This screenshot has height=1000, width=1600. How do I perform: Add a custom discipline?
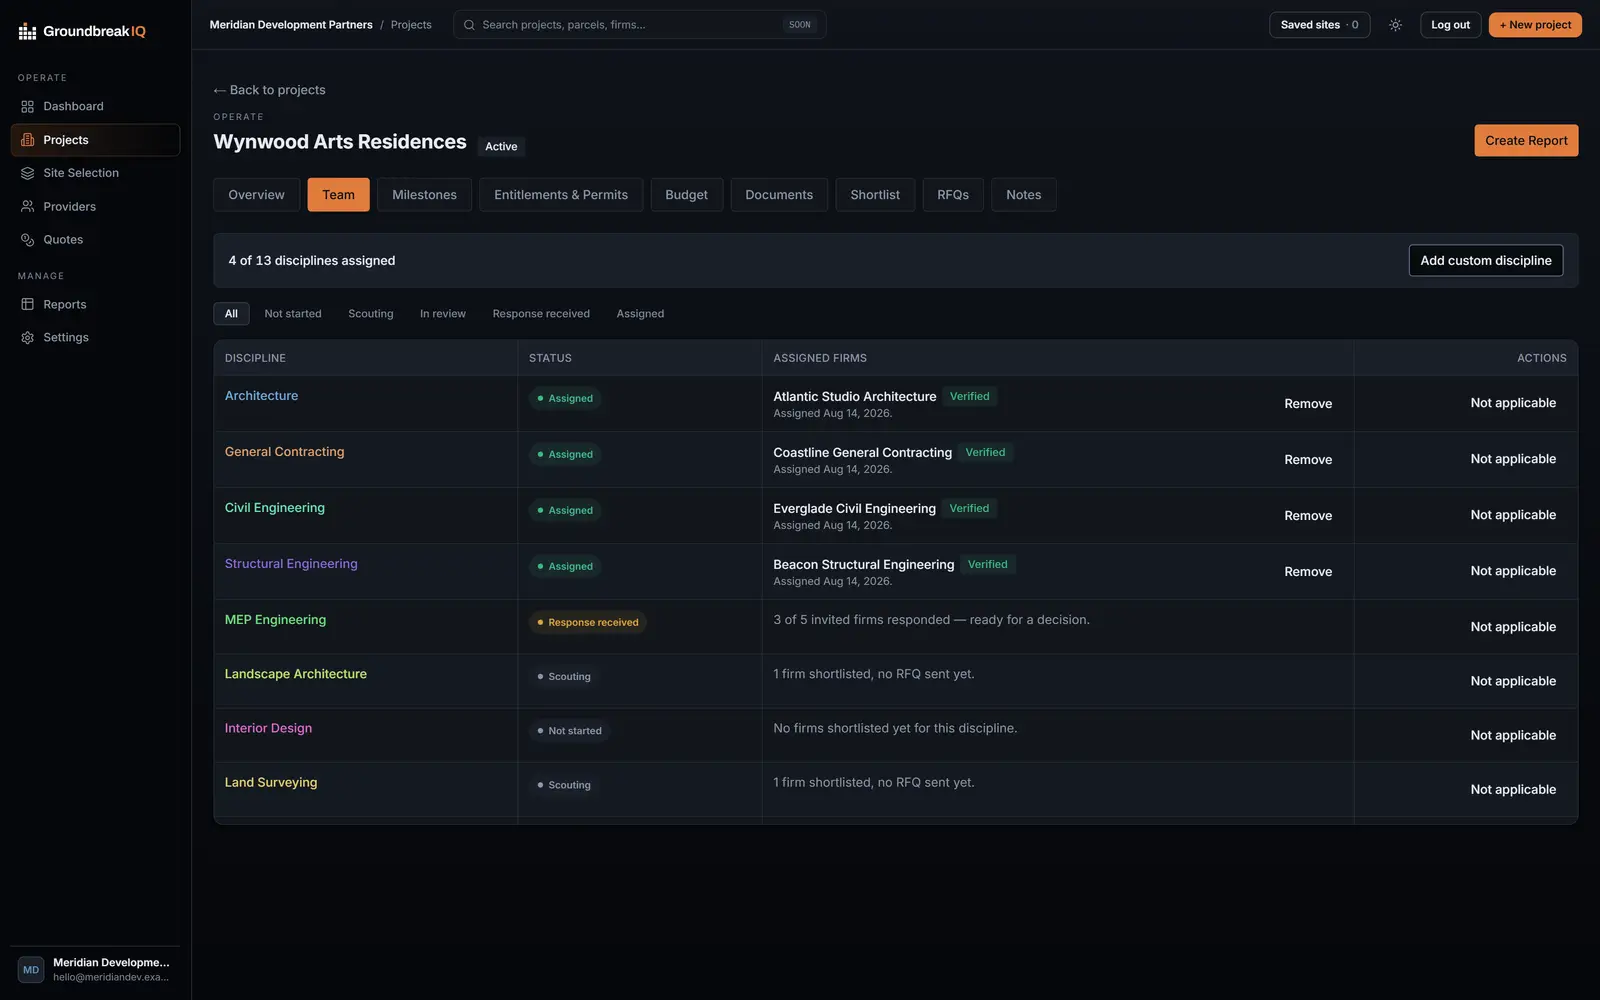tap(1486, 261)
